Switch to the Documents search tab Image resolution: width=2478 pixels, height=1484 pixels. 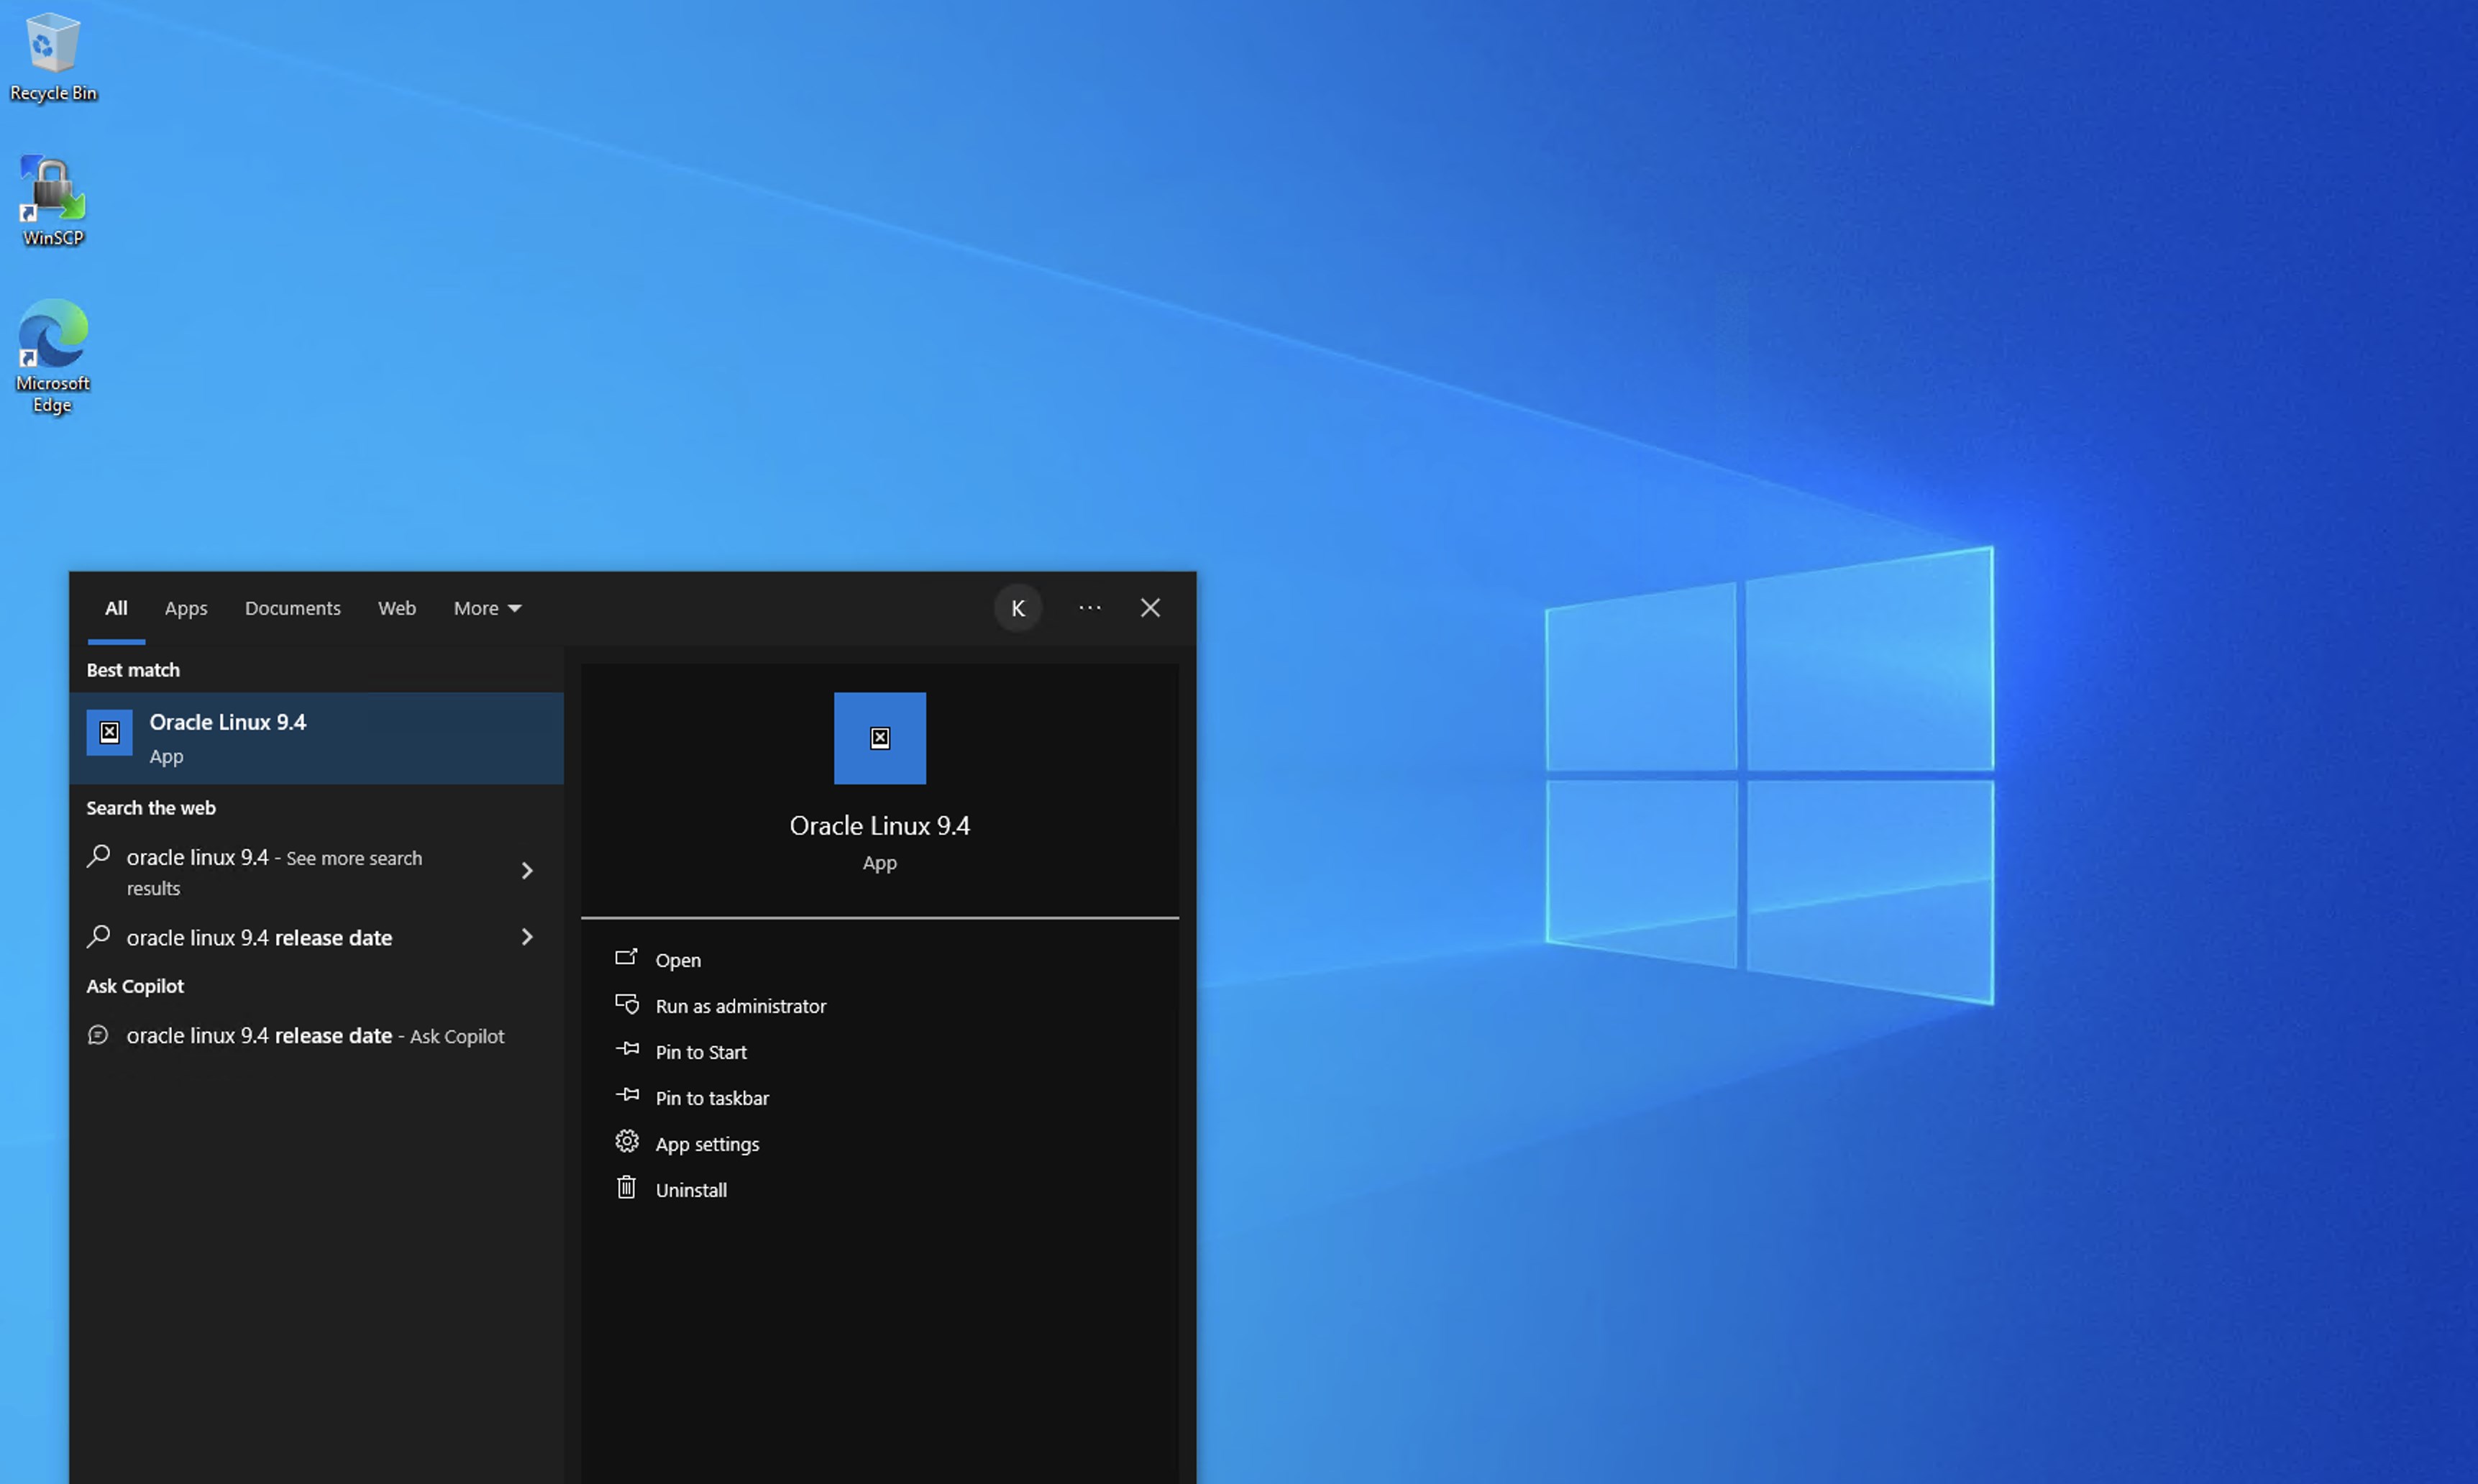(292, 608)
